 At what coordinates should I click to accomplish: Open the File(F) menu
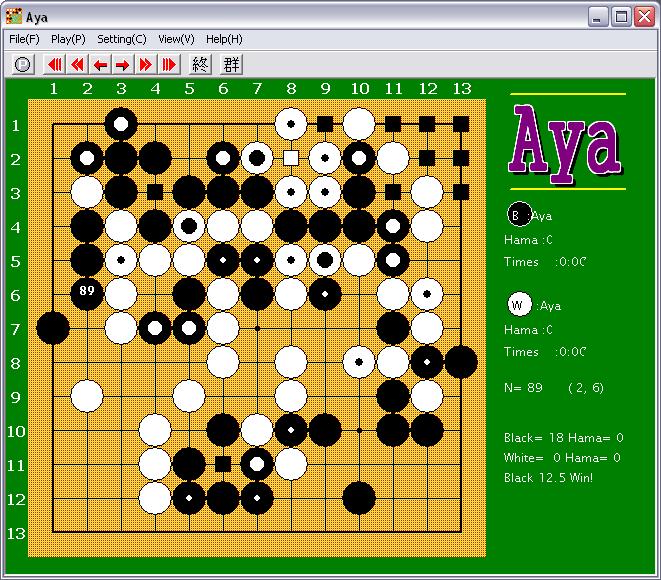click(24, 39)
